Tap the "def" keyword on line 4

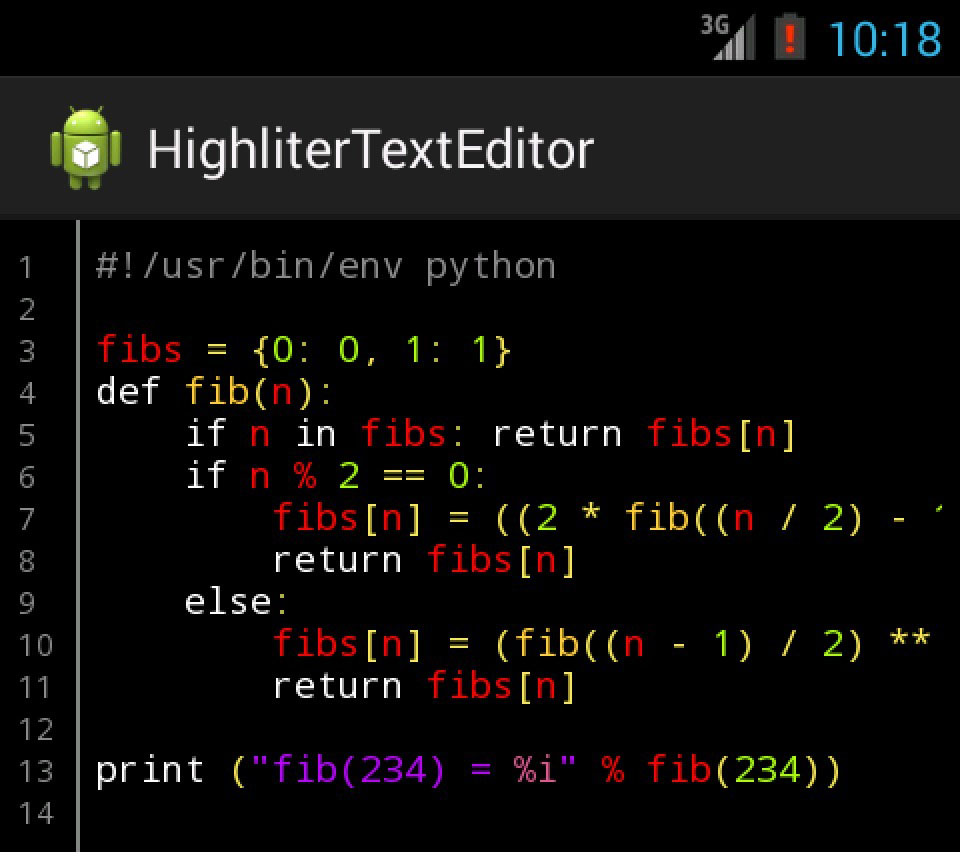128,392
